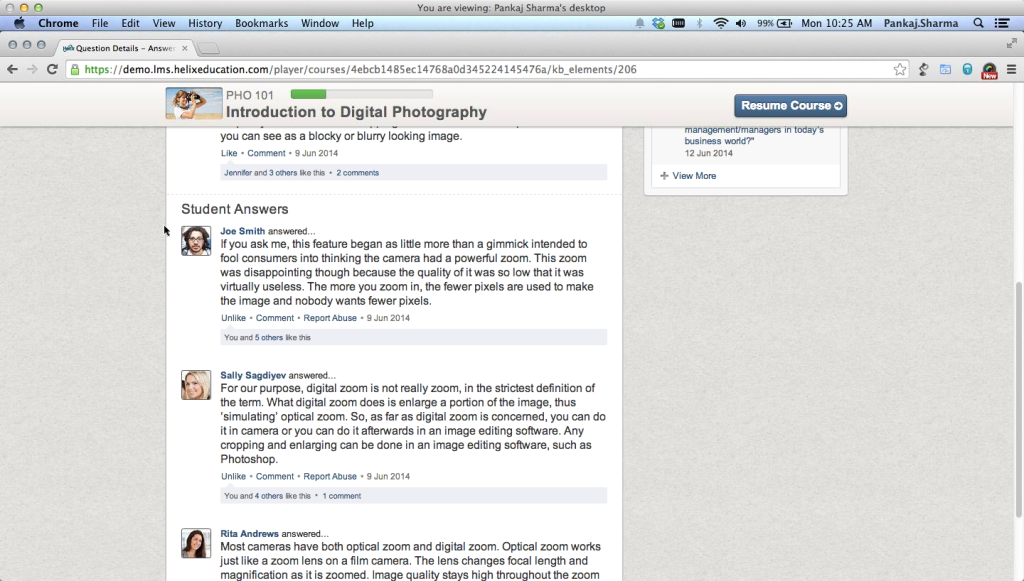Open the File menu
Image resolution: width=1024 pixels, height=581 pixels.
coord(100,24)
